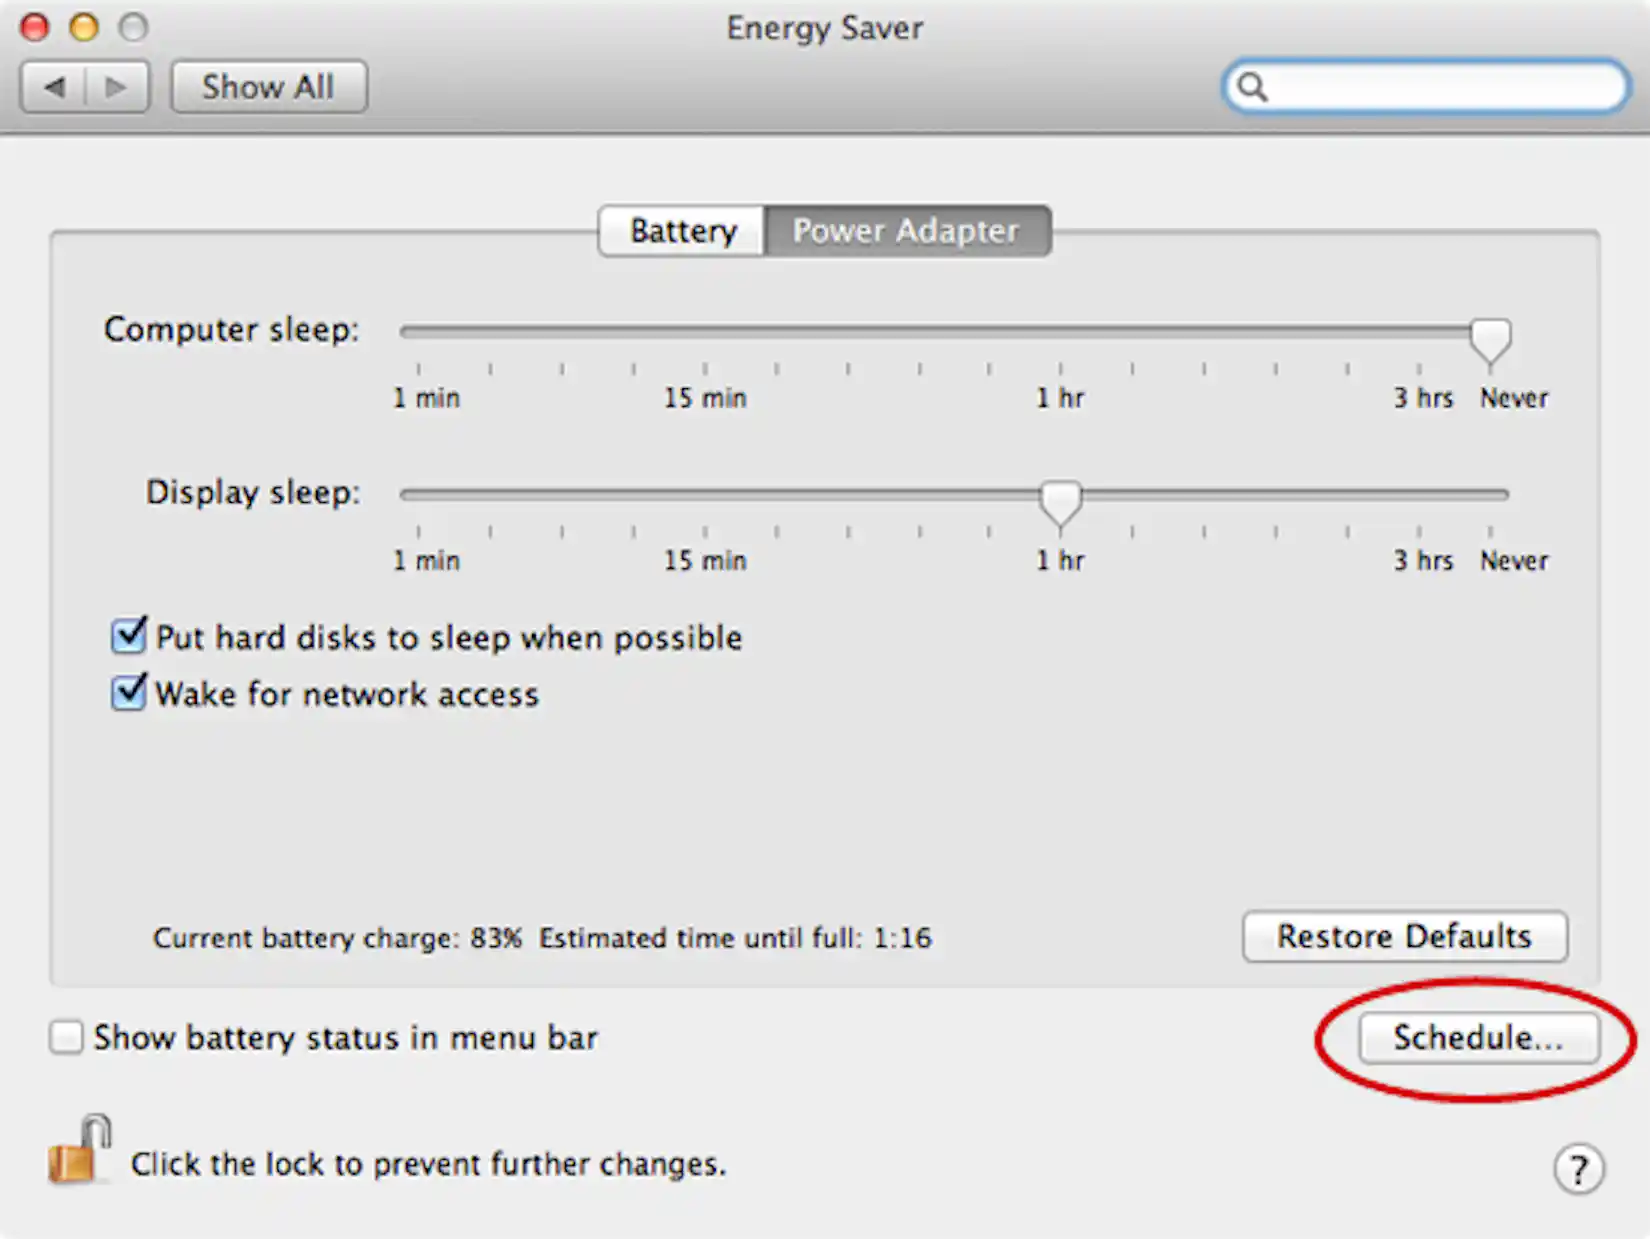Image resolution: width=1650 pixels, height=1239 pixels.
Task: Click the Never label on Computer sleep scale
Action: (1513, 397)
